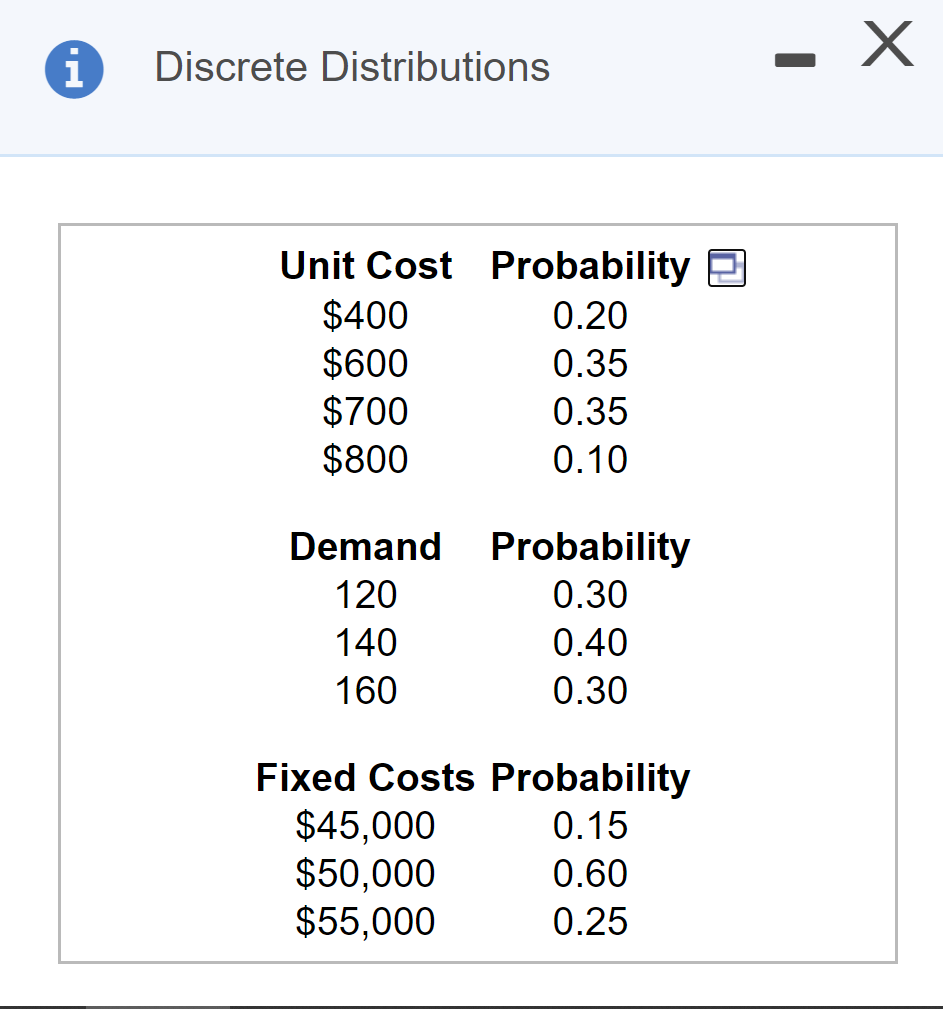Select the $600 unit cost value
The height and width of the screenshot is (1009, 943).
click(366, 364)
